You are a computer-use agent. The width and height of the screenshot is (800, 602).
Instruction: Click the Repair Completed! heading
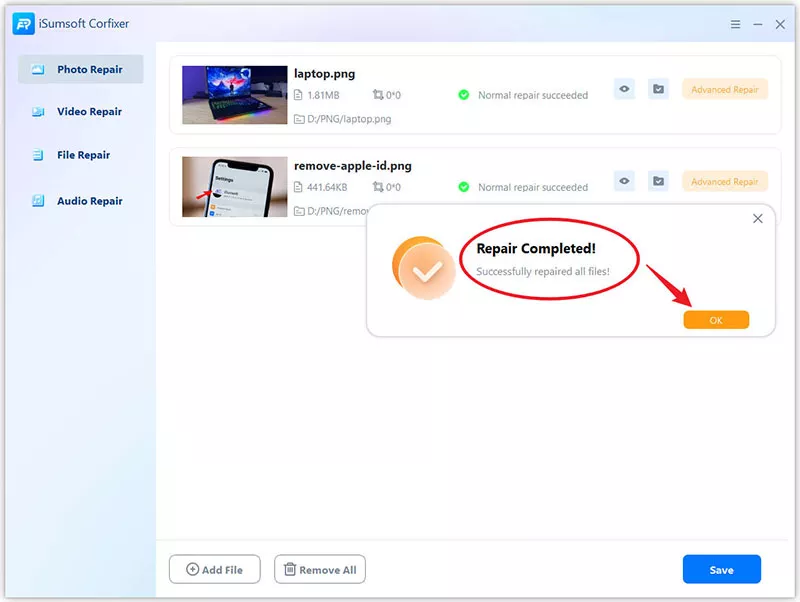[536, 248]
